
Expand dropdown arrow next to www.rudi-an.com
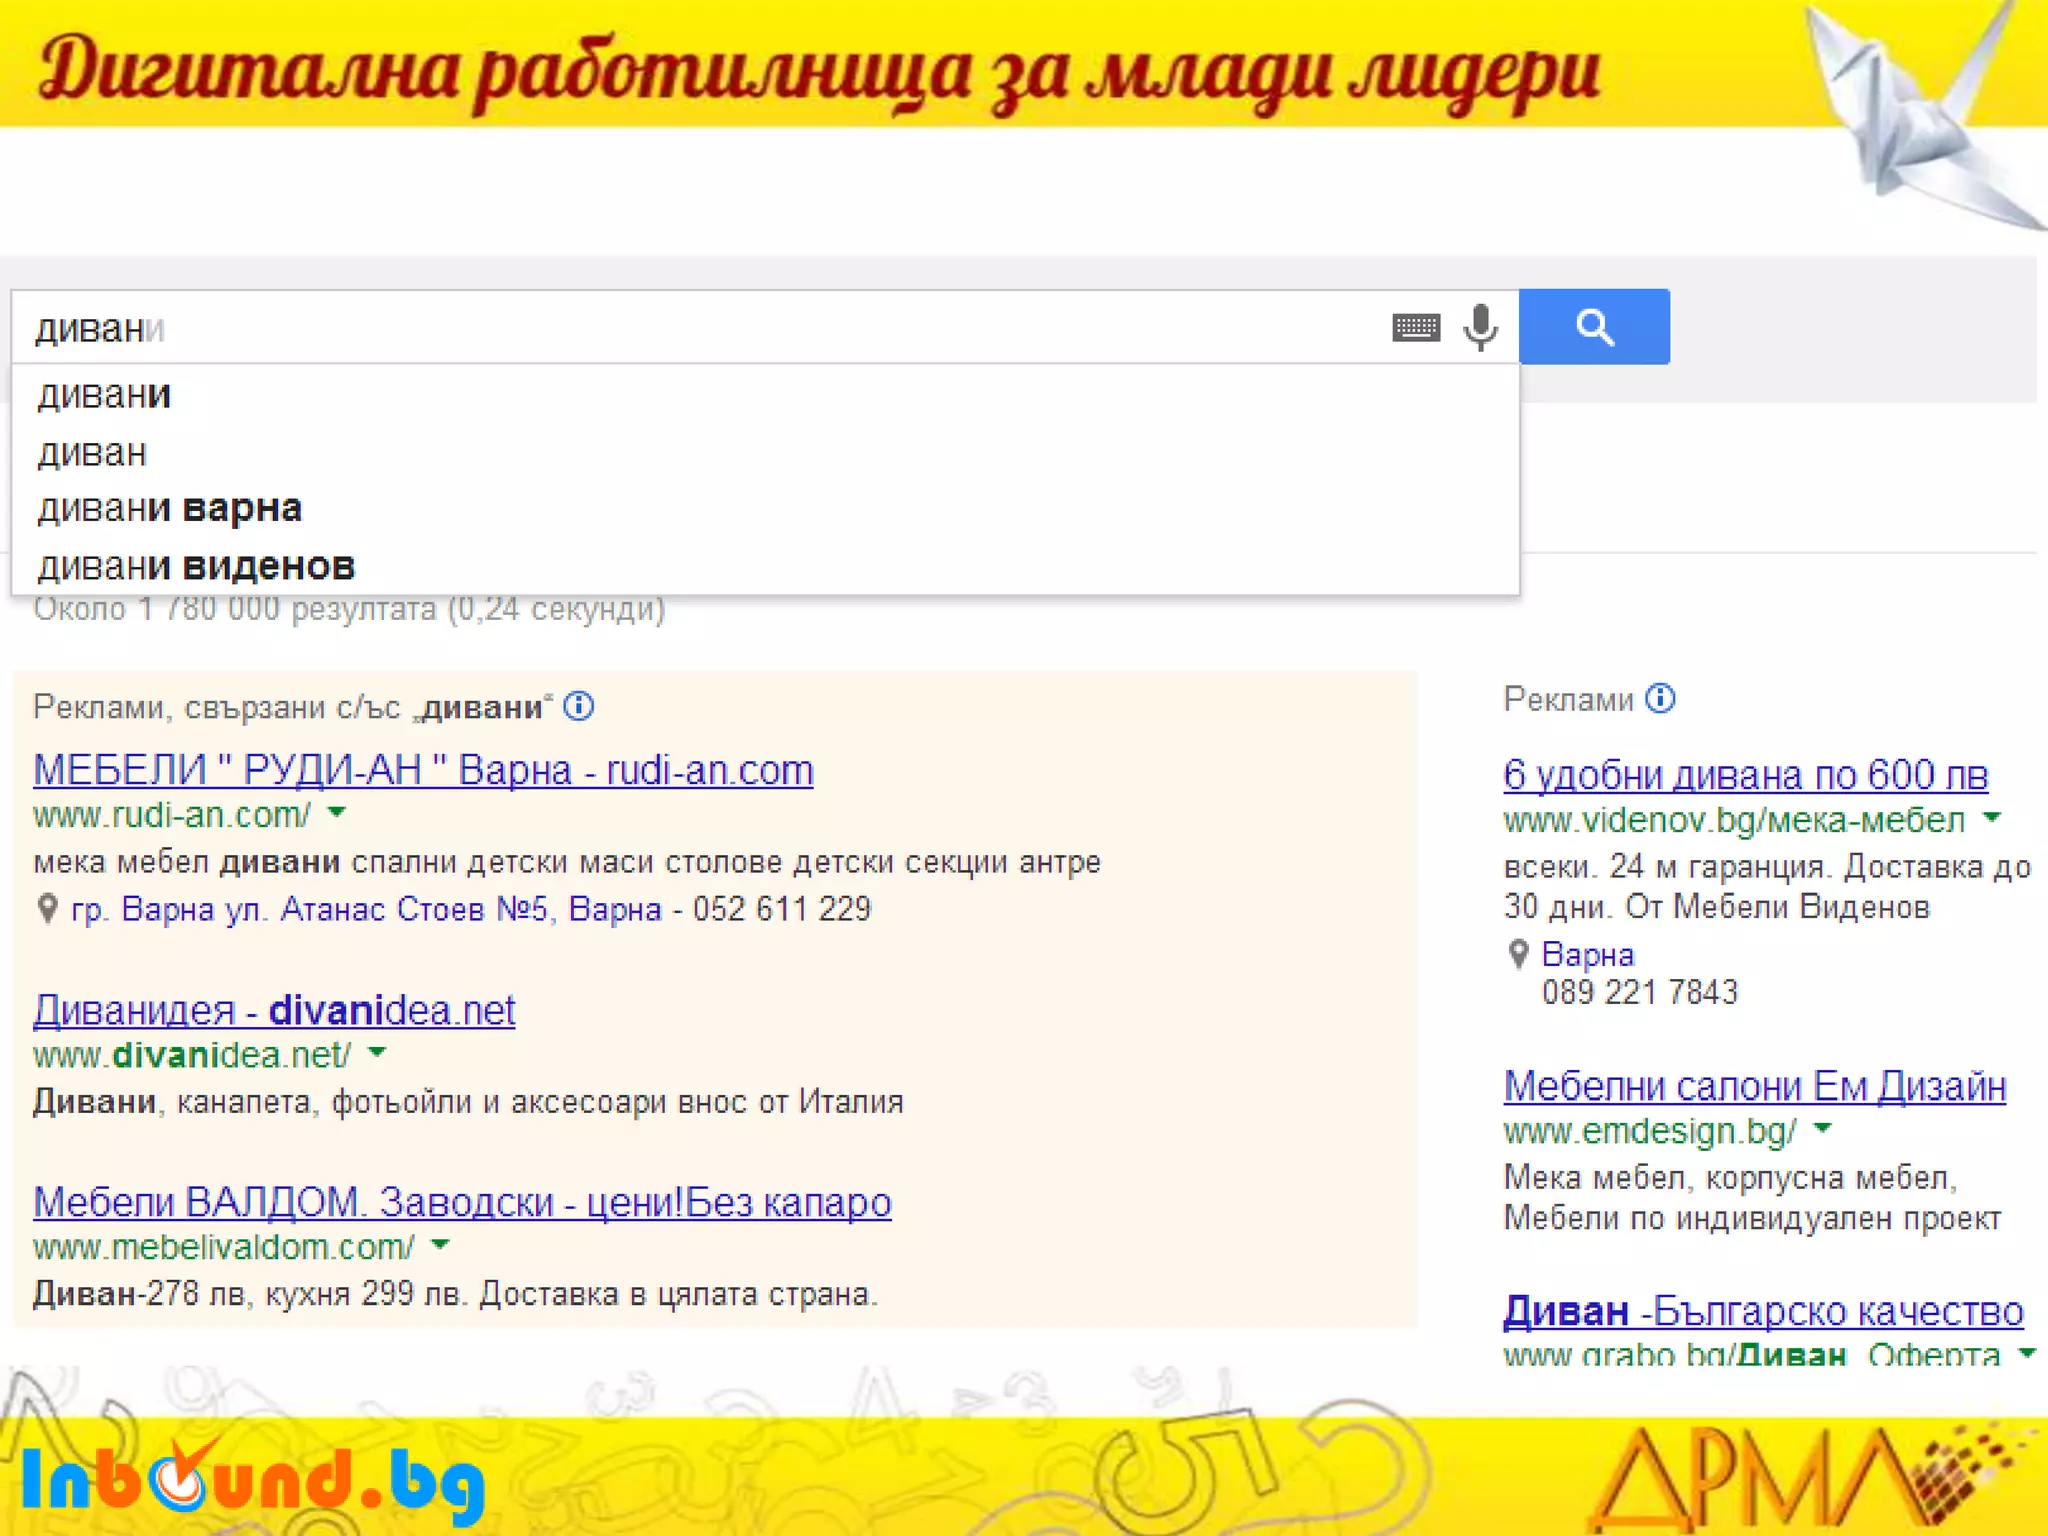pyautogui.click(x=337, y=812)
